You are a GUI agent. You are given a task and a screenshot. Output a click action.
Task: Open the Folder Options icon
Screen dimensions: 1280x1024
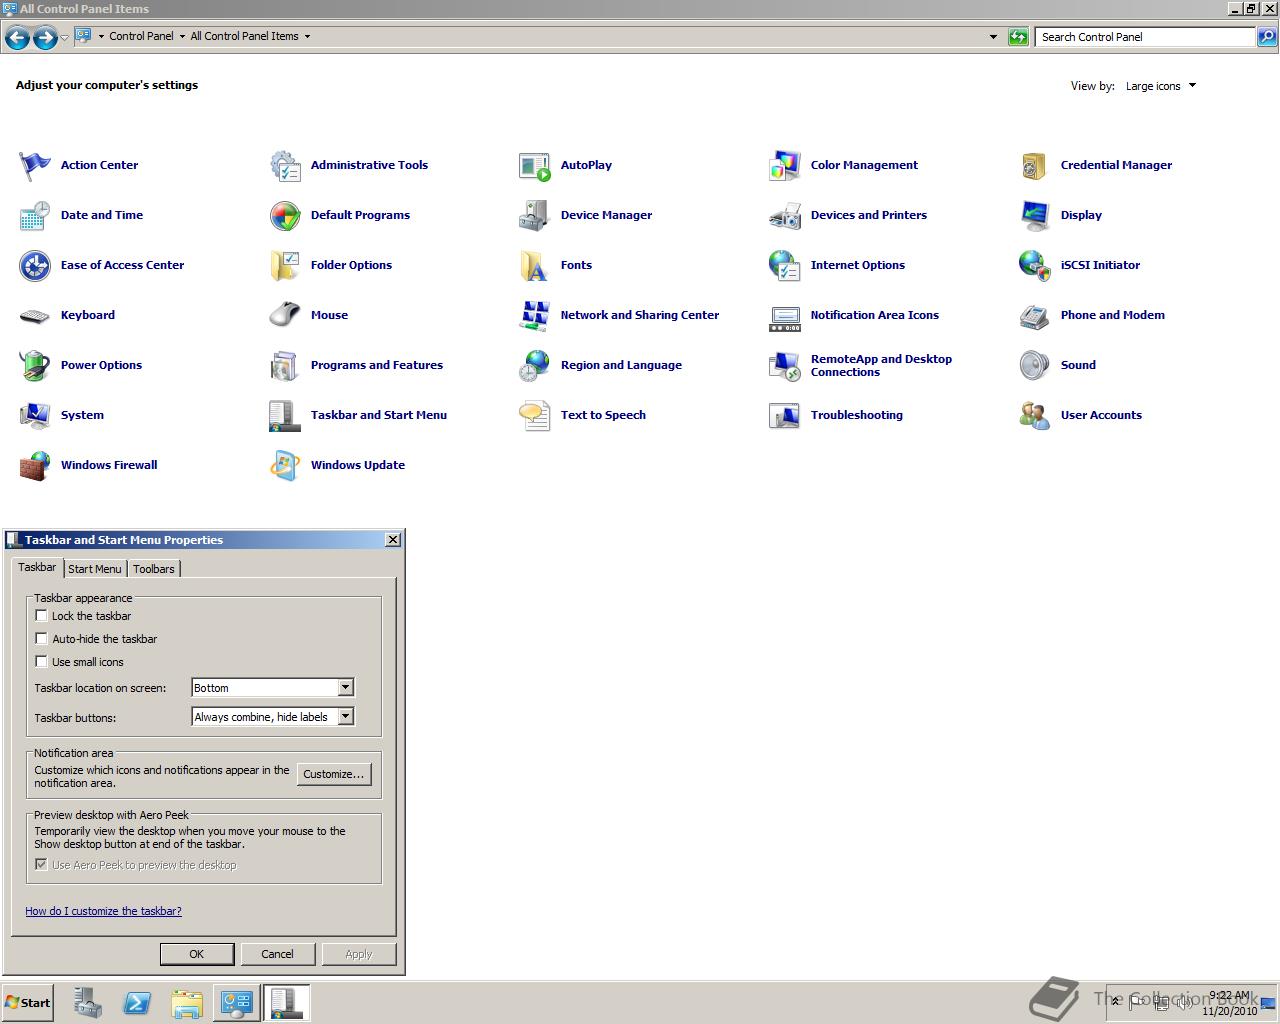pos(285,265)
